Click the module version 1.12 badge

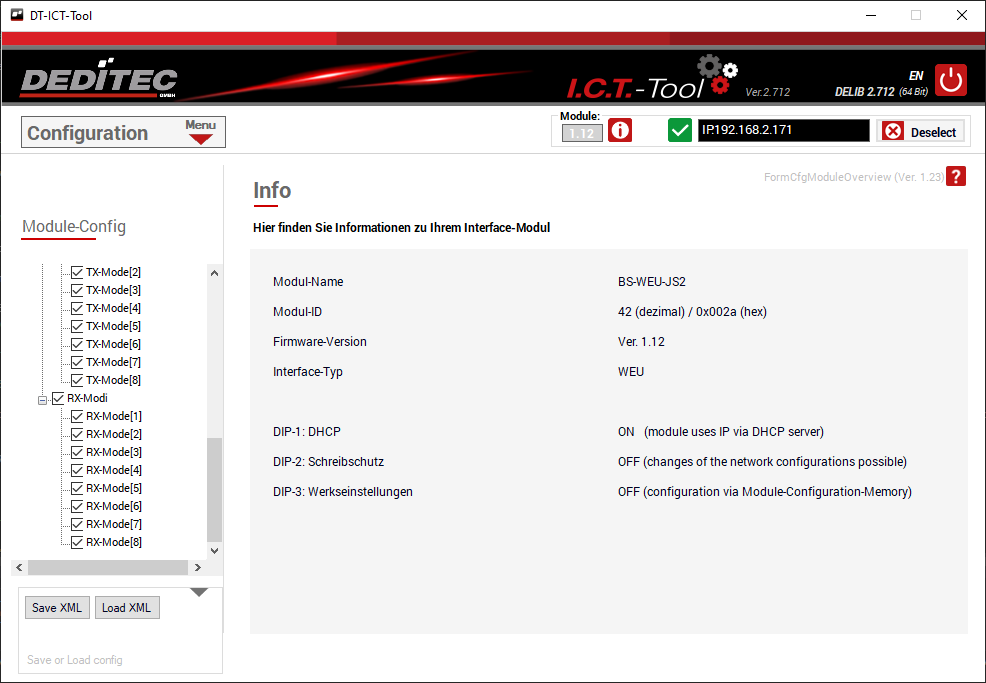point(582,133)
